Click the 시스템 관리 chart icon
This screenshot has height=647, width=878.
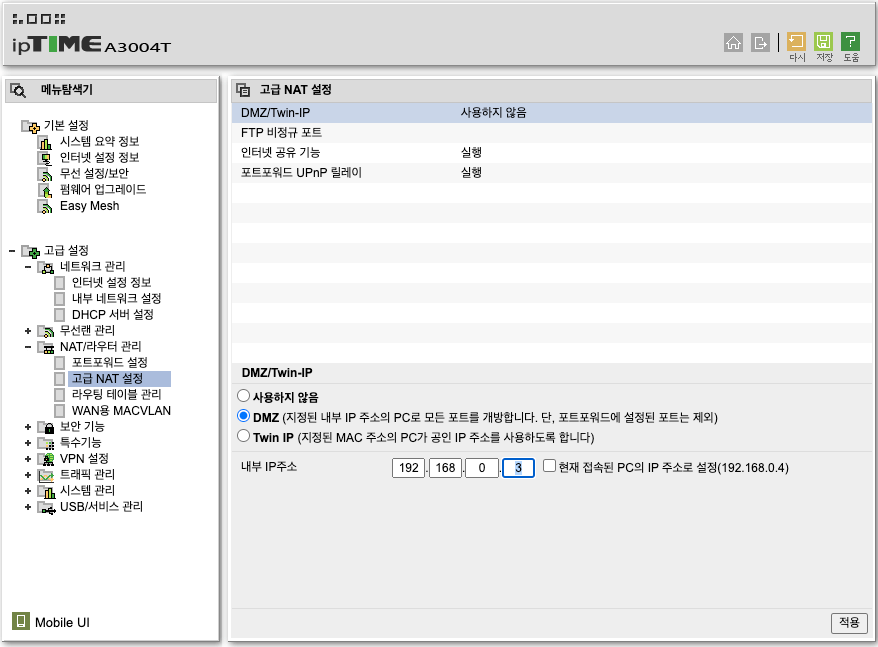[x=45, y=491]
